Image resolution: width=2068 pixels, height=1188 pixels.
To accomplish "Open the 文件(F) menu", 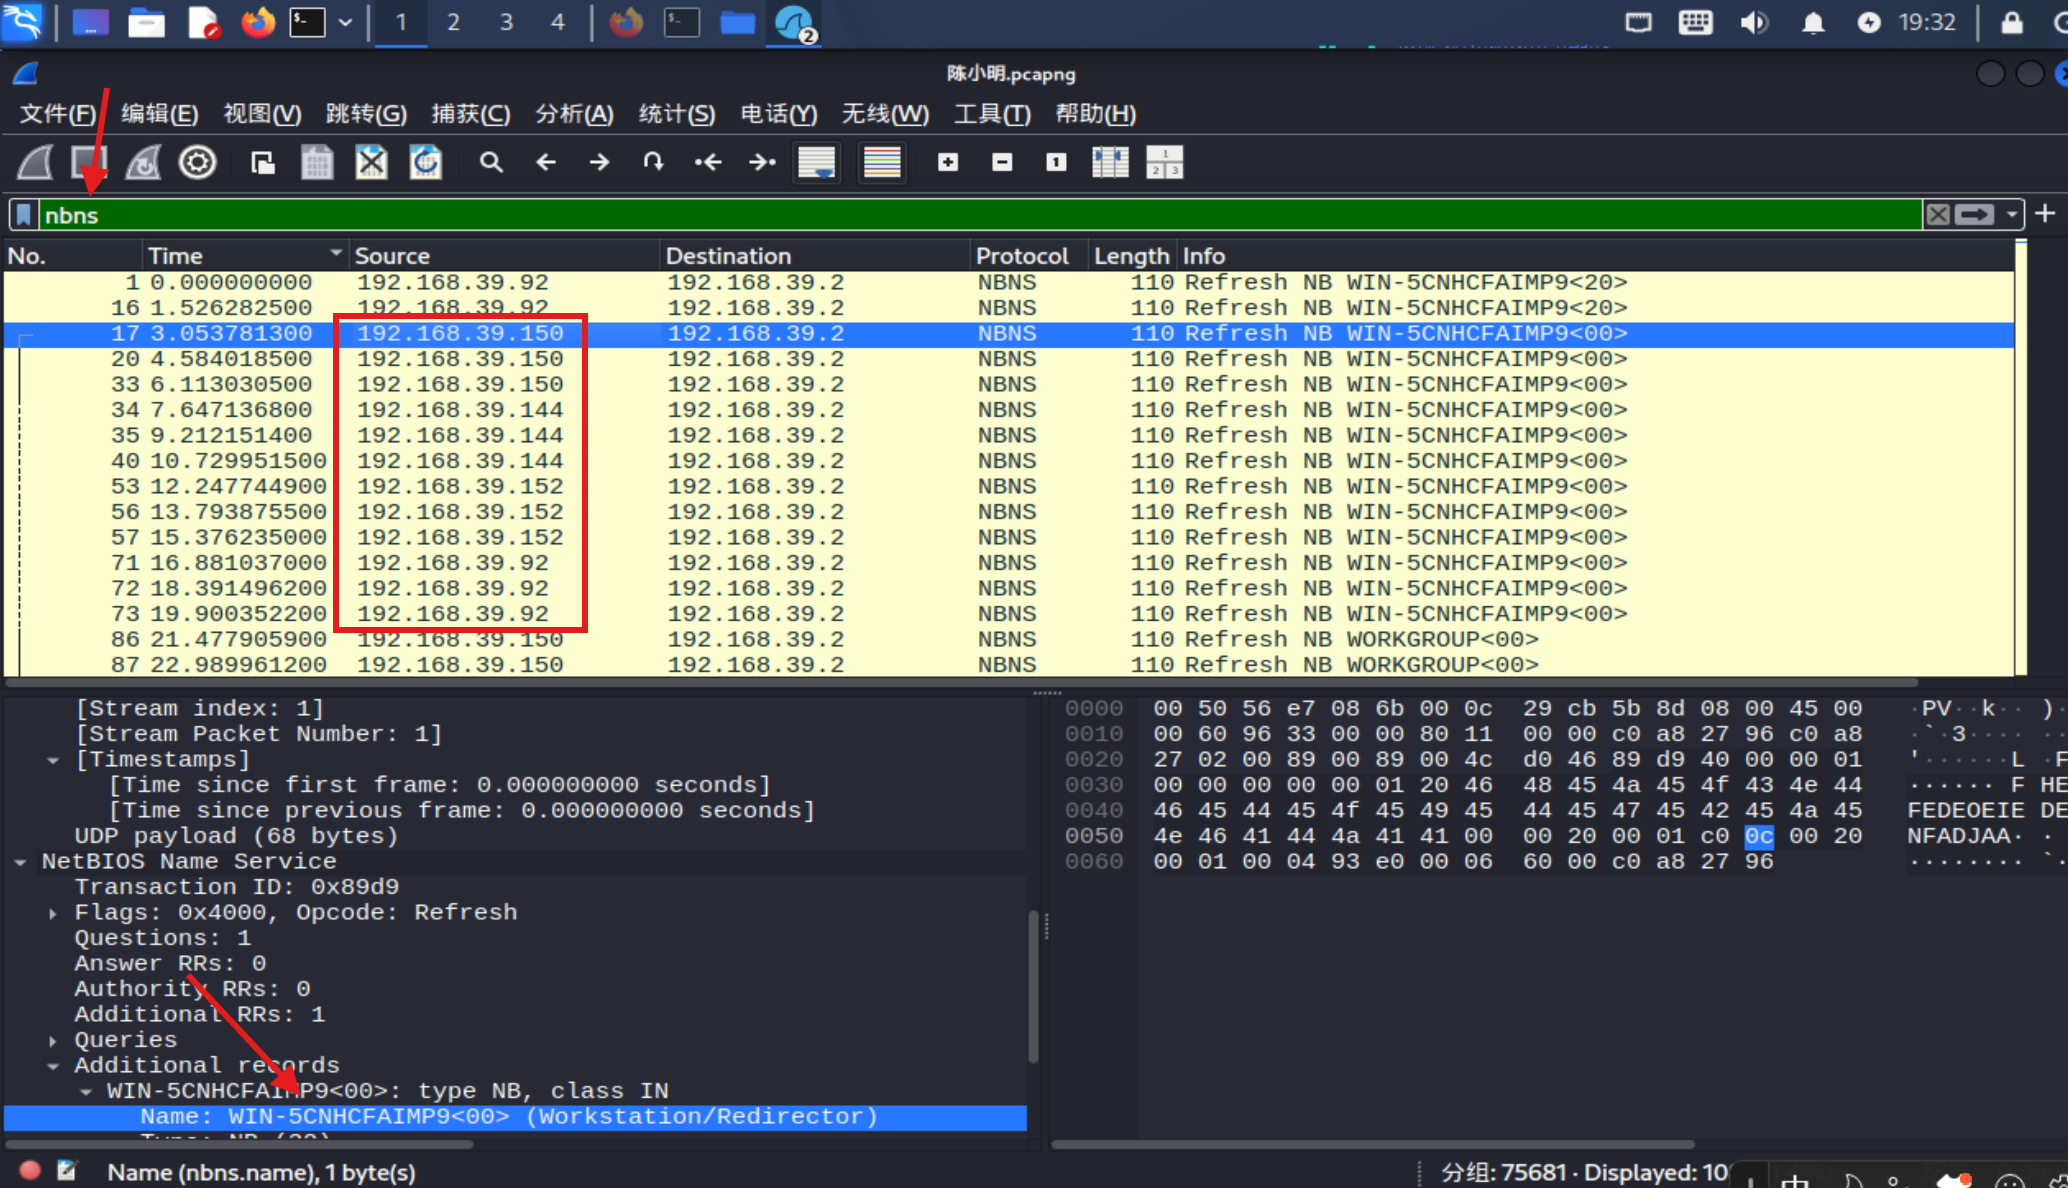I will click(58, 114).
